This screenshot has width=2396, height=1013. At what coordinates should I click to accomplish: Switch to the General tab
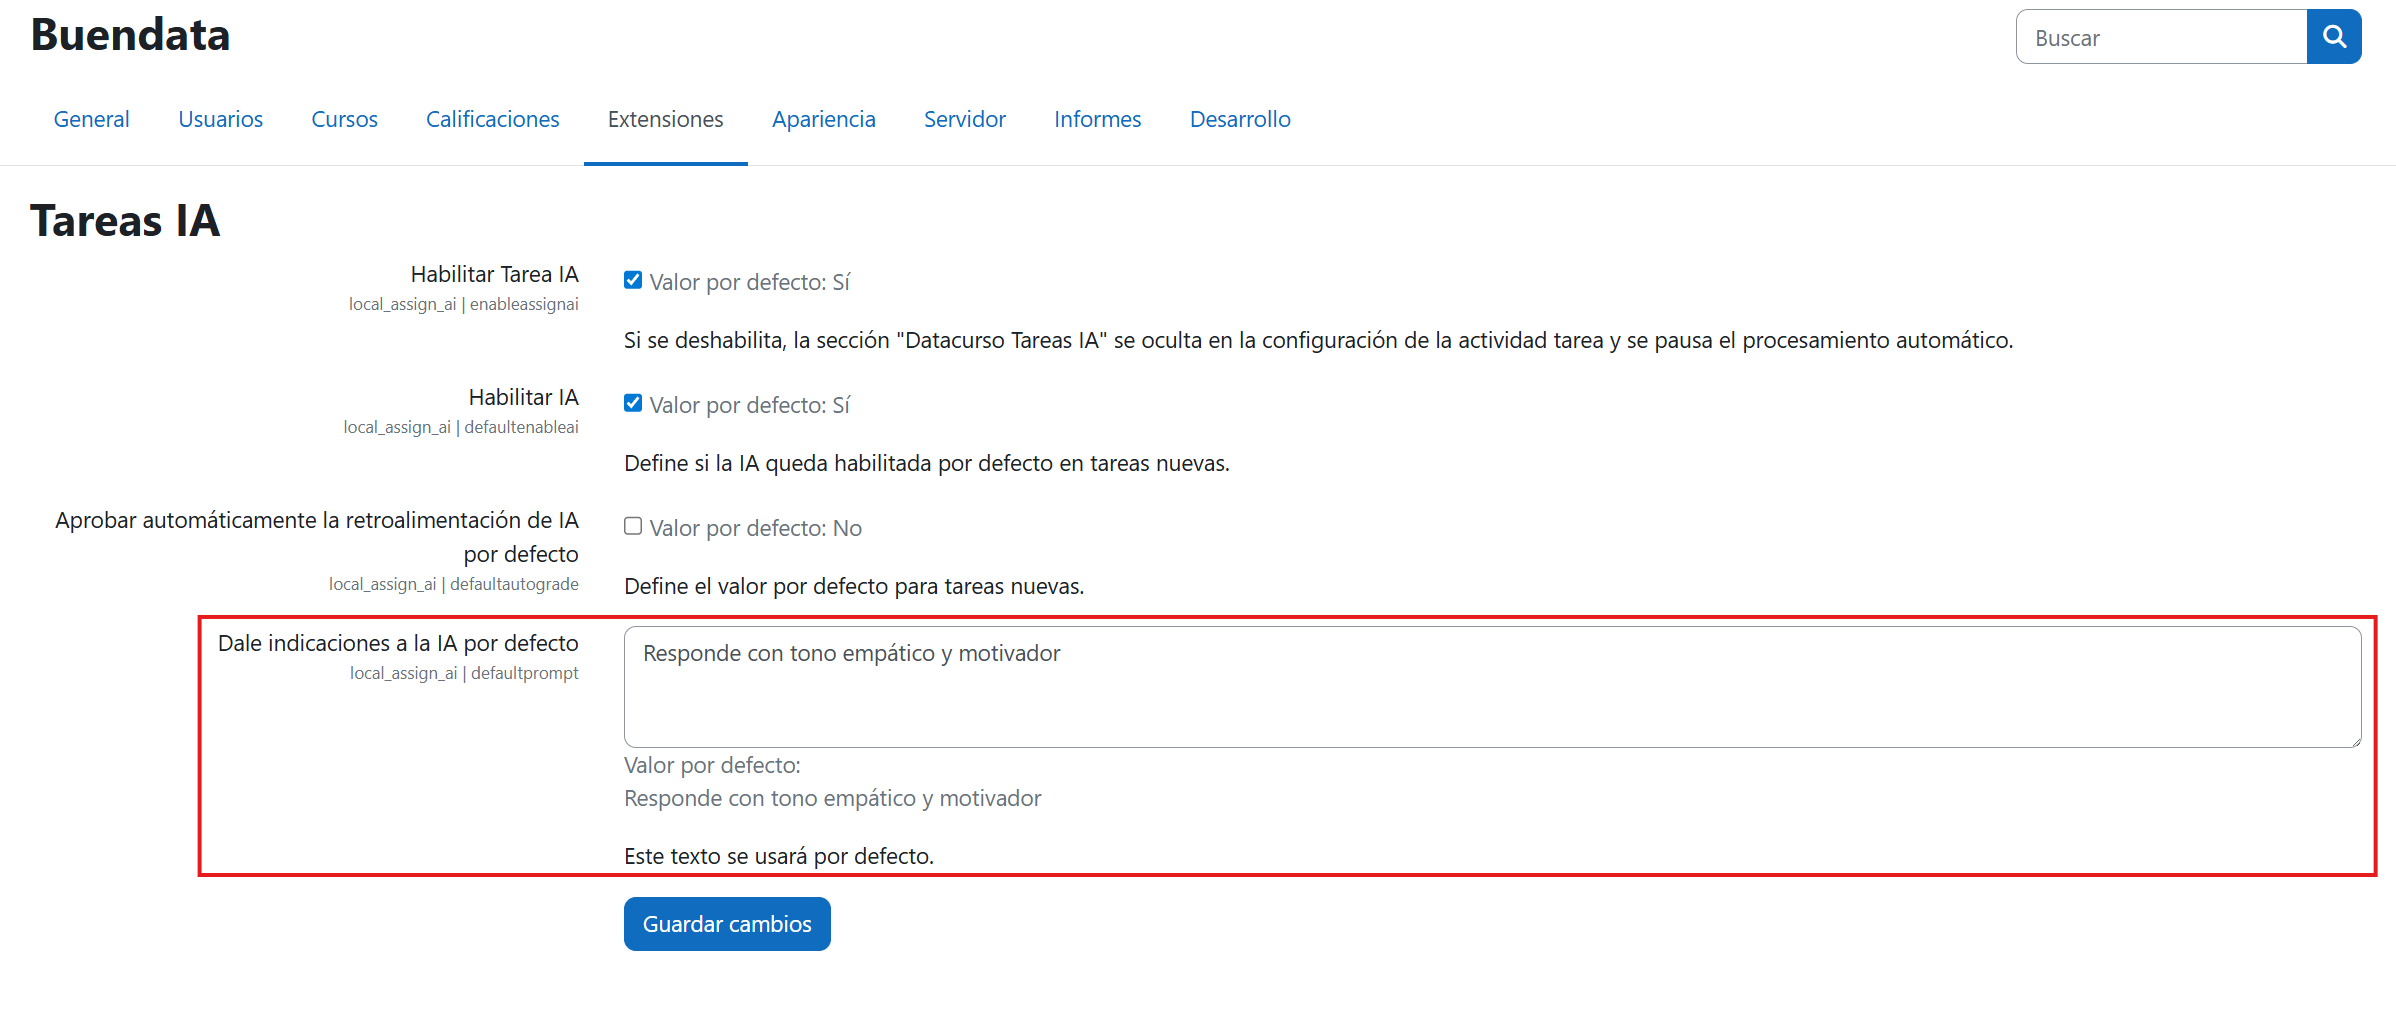click(91, 119)
